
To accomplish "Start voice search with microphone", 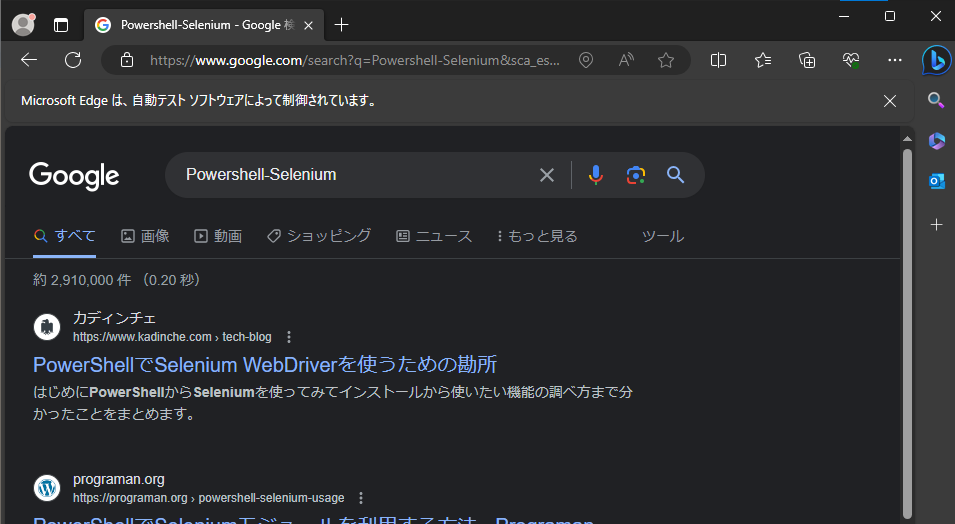I will pos(596,175).
